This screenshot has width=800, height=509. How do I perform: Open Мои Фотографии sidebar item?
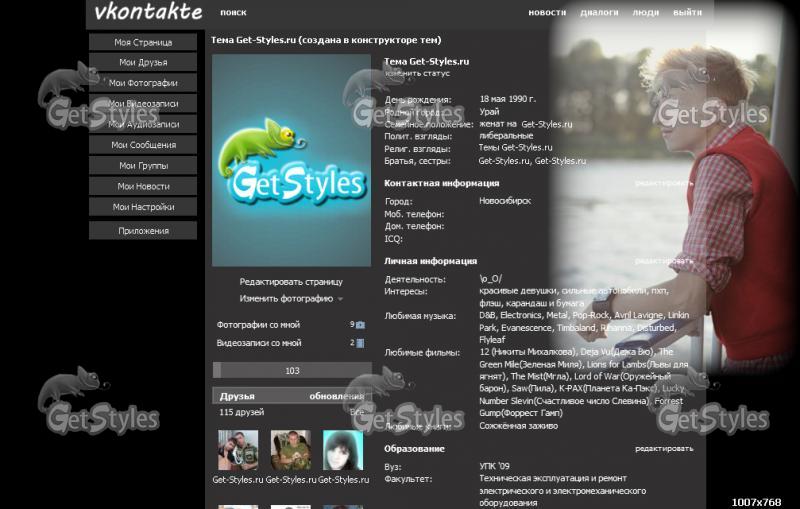143,83
